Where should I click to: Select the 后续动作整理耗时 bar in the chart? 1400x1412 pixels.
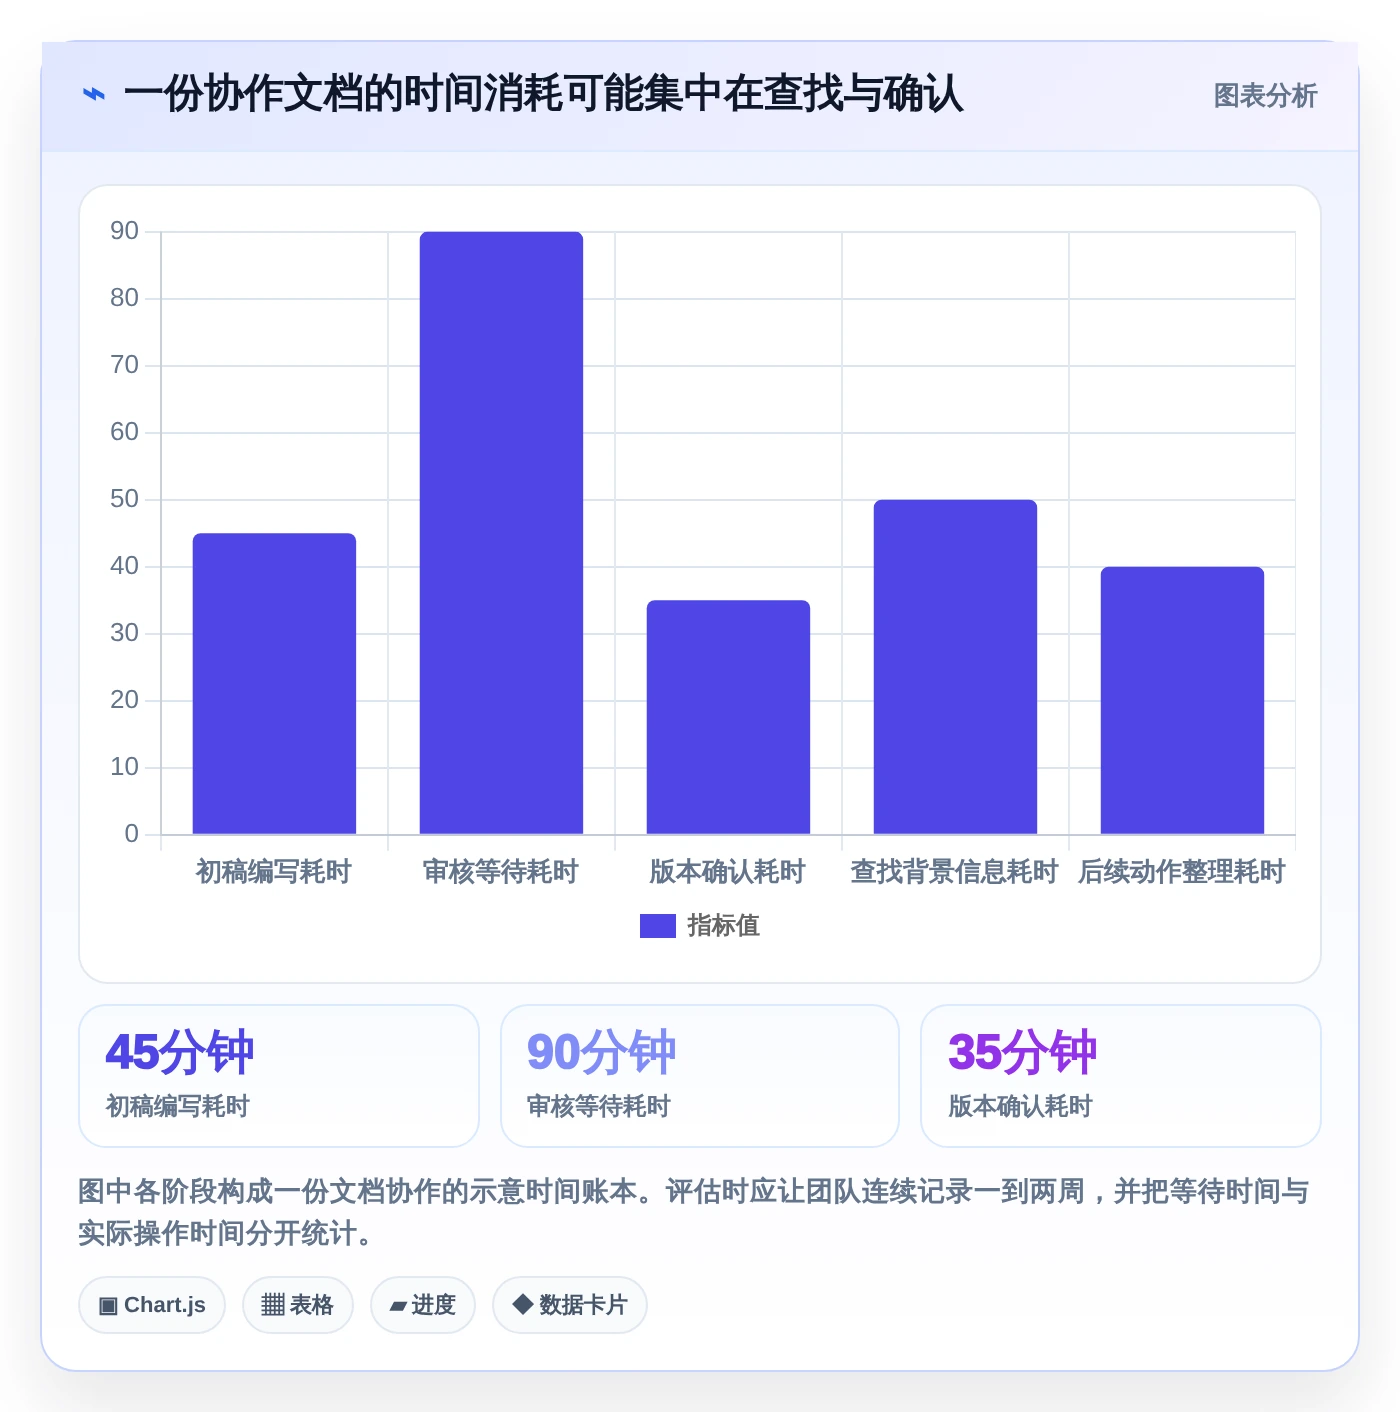pyautogui.click(x=1182, y=700)
